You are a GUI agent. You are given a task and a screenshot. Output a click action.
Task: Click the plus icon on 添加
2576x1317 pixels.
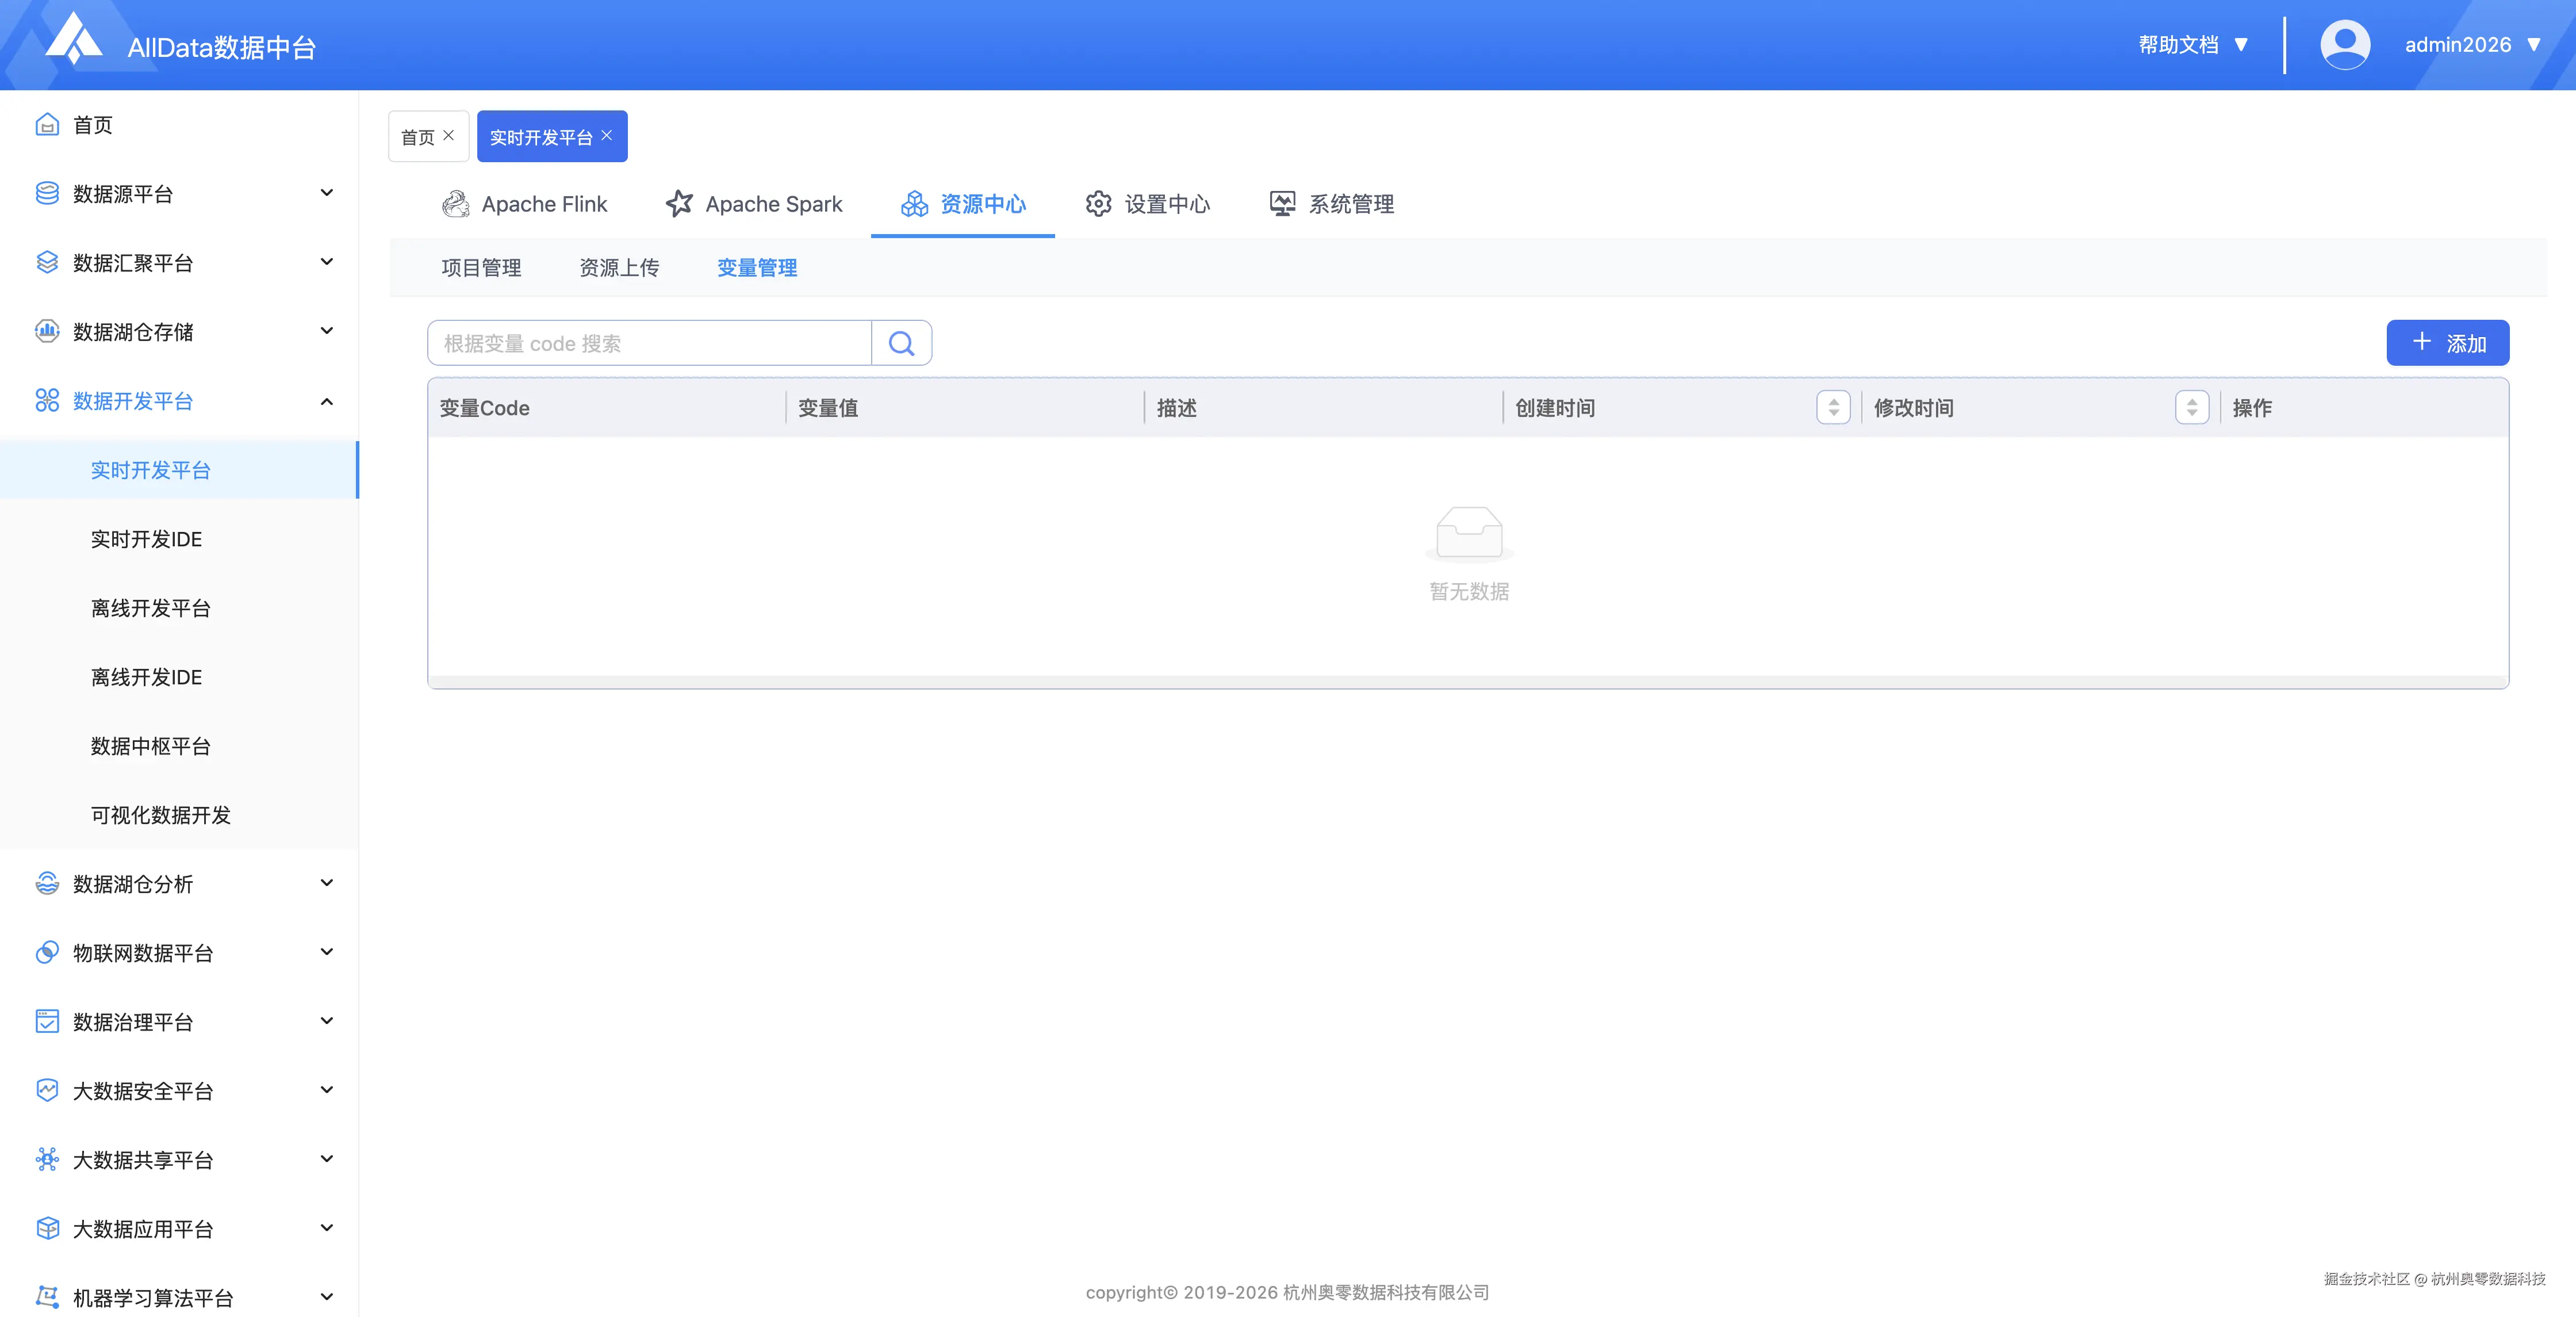[2421, 342]
